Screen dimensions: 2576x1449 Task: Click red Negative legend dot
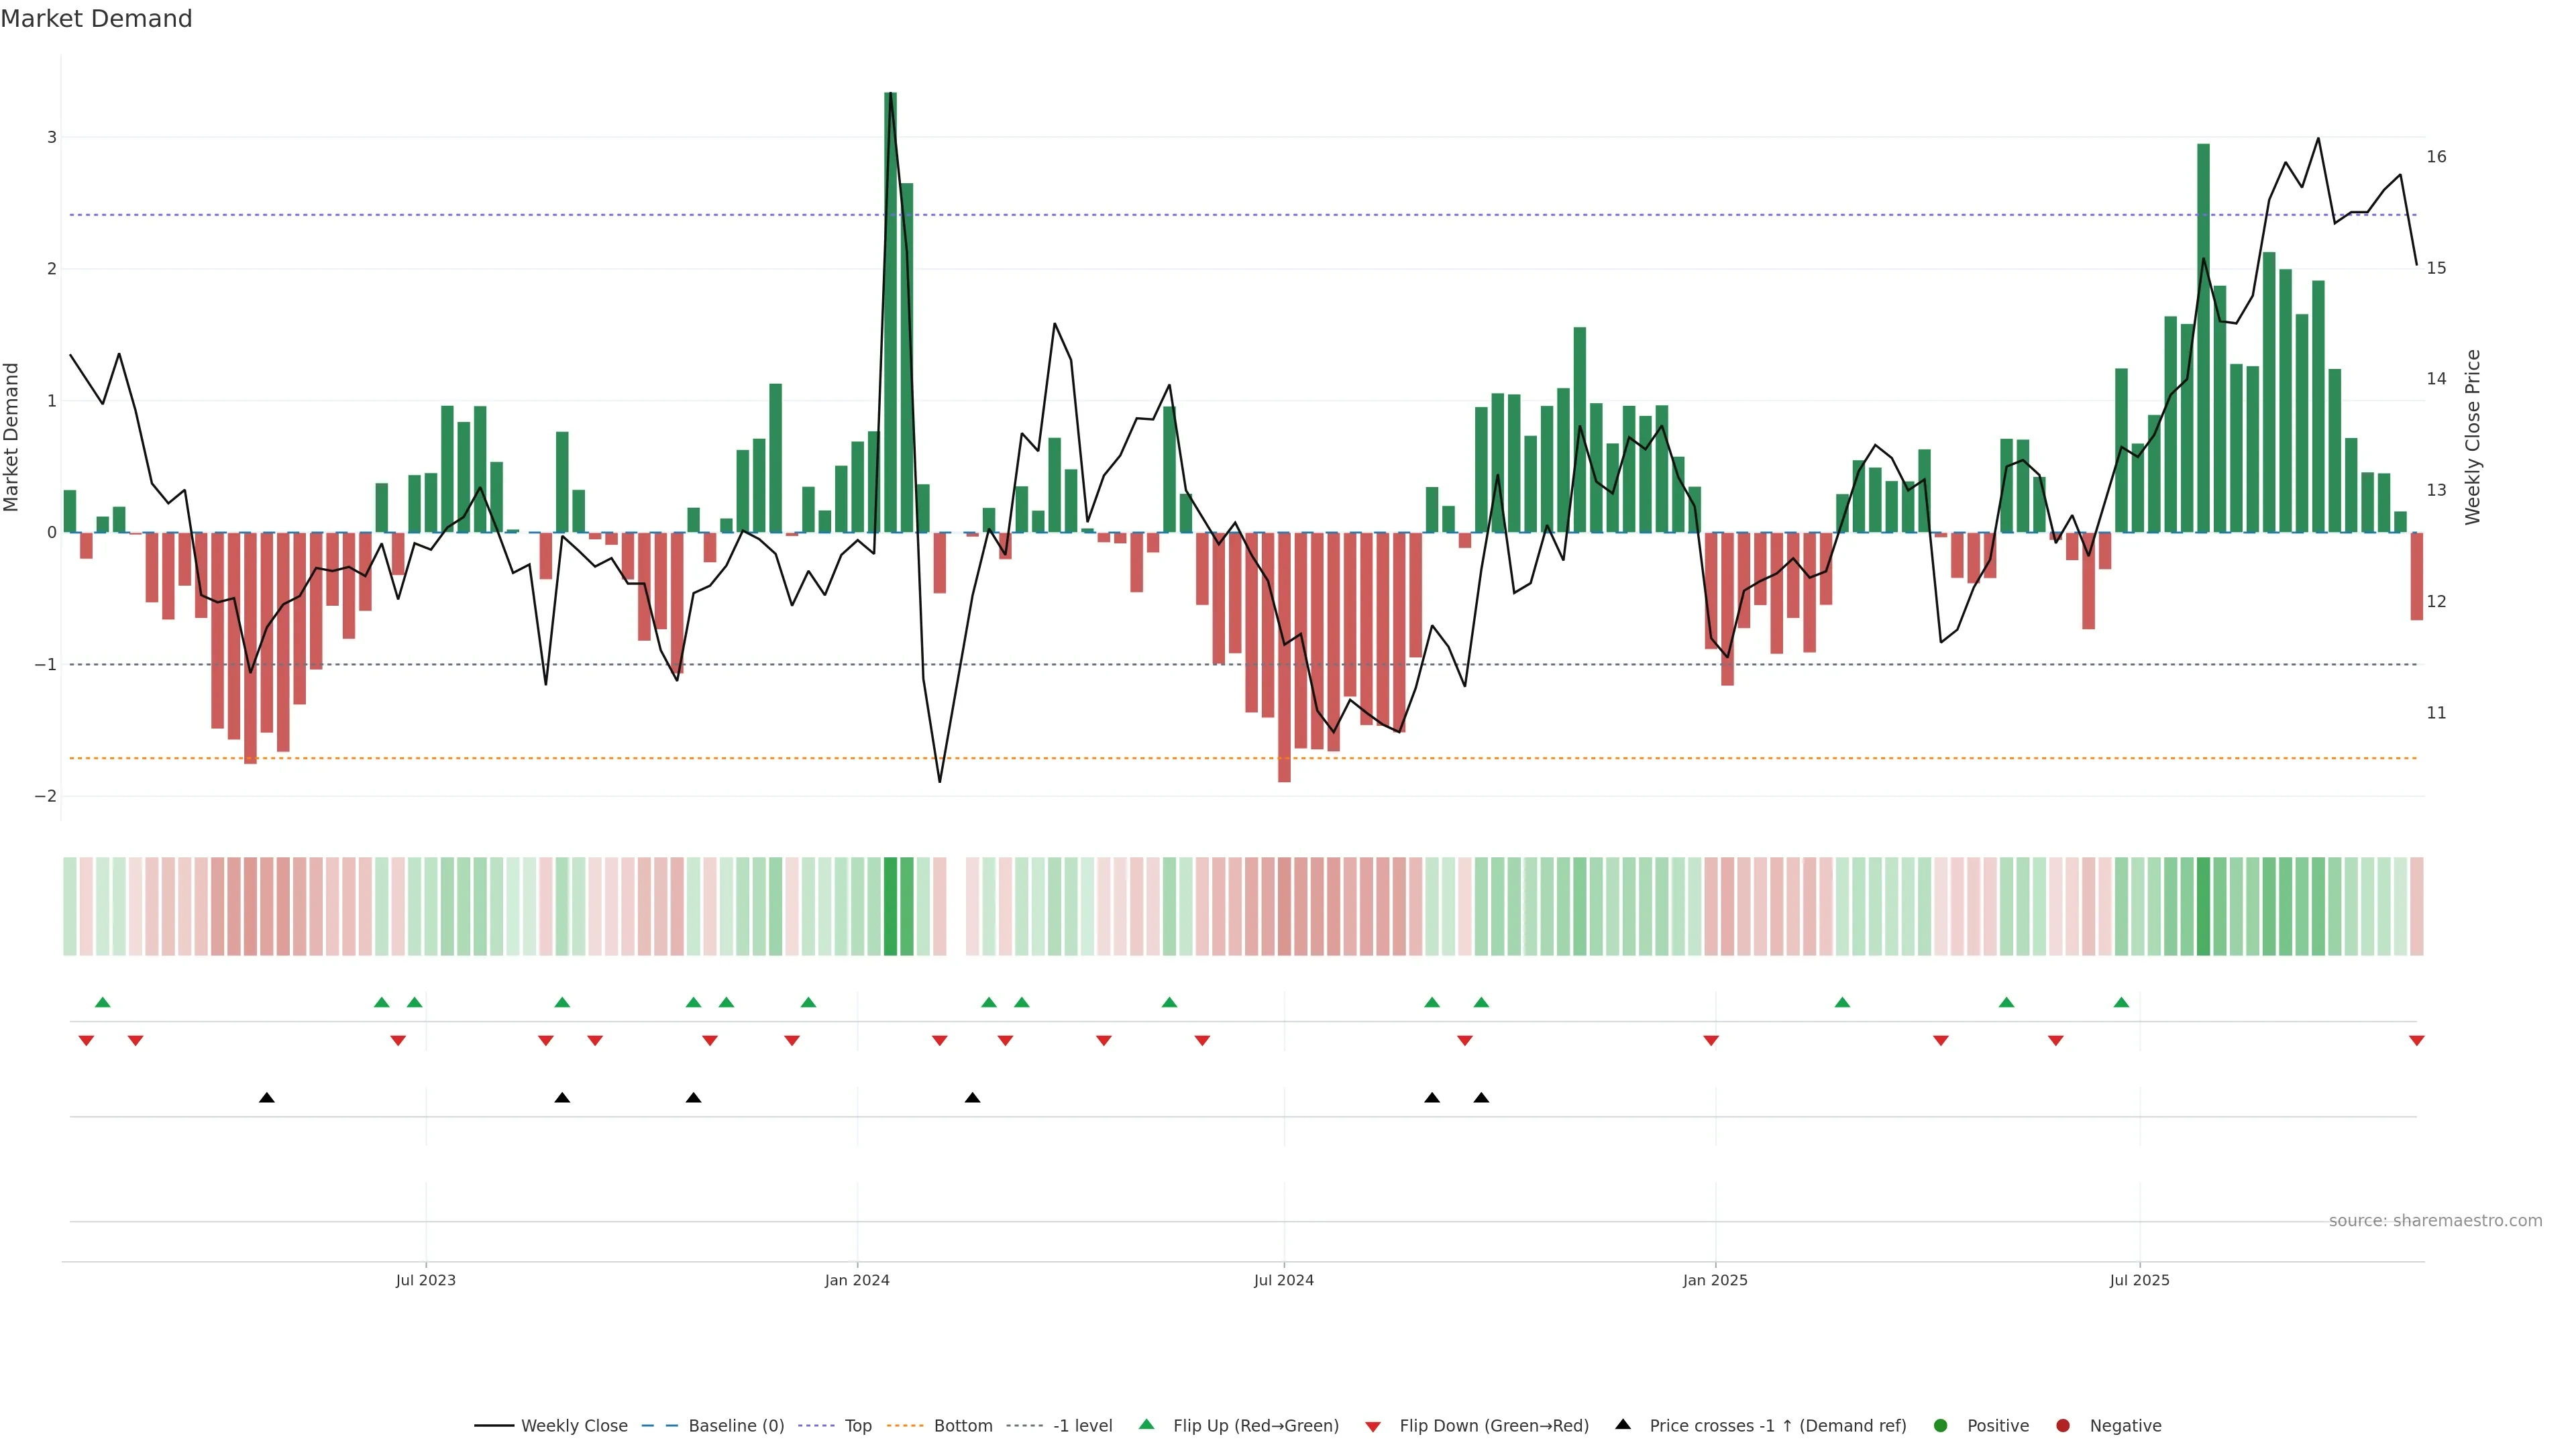coord(2063,1425)
